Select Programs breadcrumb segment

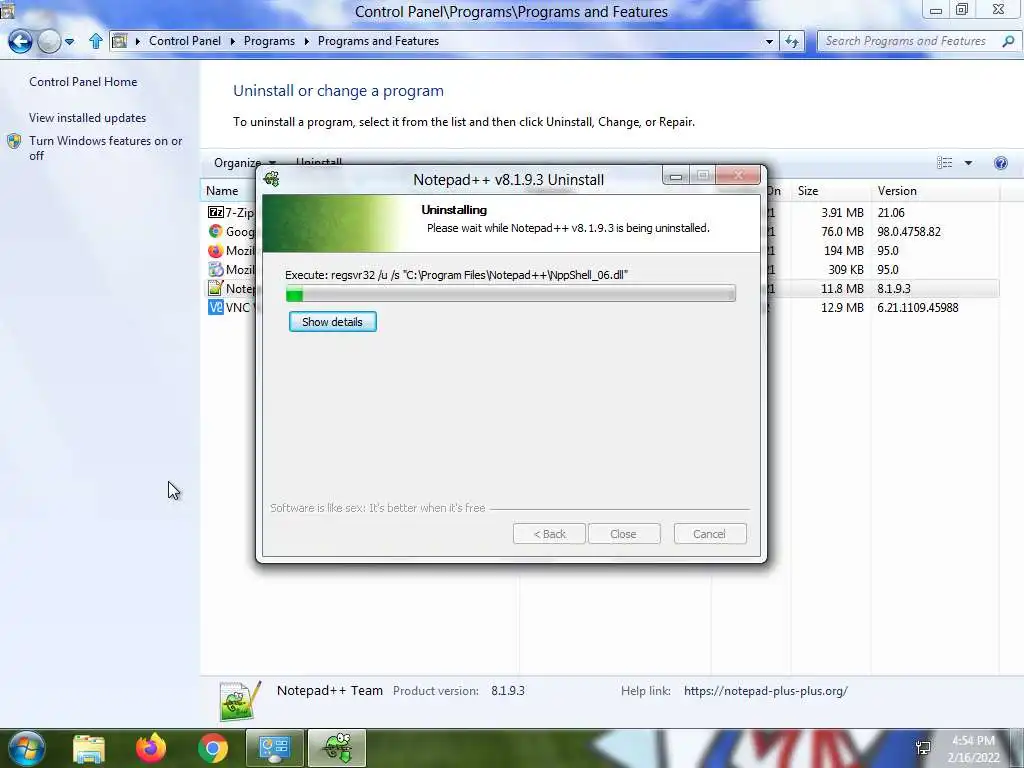(x=269, y=40)
